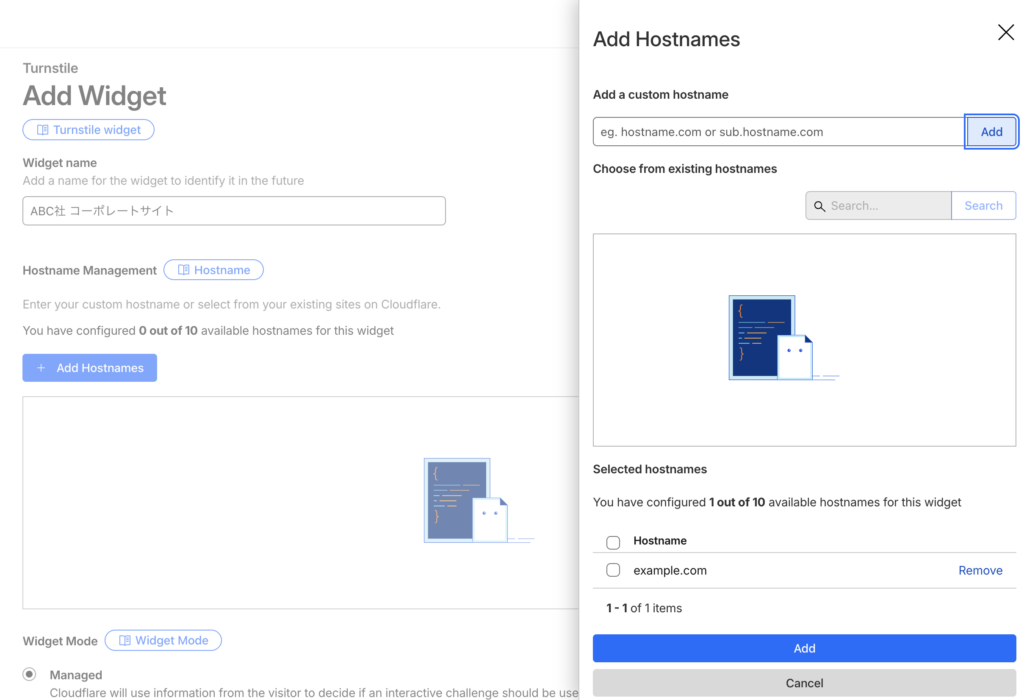
Task: Cancel adding hostnames
Action: pos(804,683)
